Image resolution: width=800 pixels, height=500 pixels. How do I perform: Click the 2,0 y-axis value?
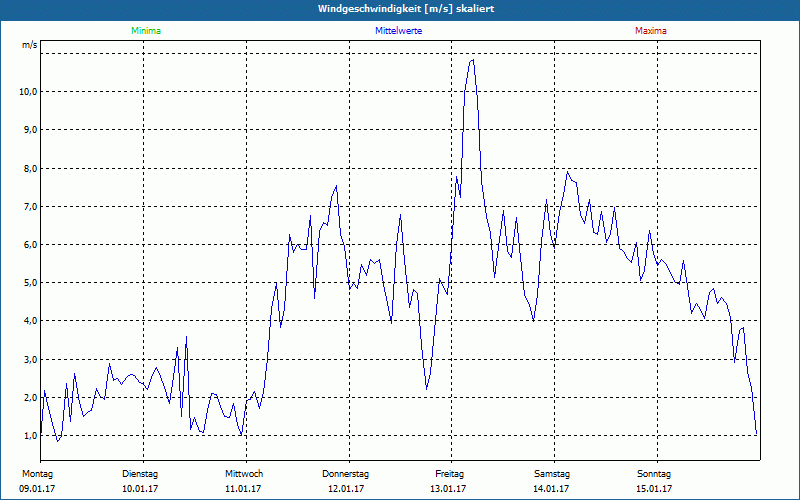[x=30, y=397]
